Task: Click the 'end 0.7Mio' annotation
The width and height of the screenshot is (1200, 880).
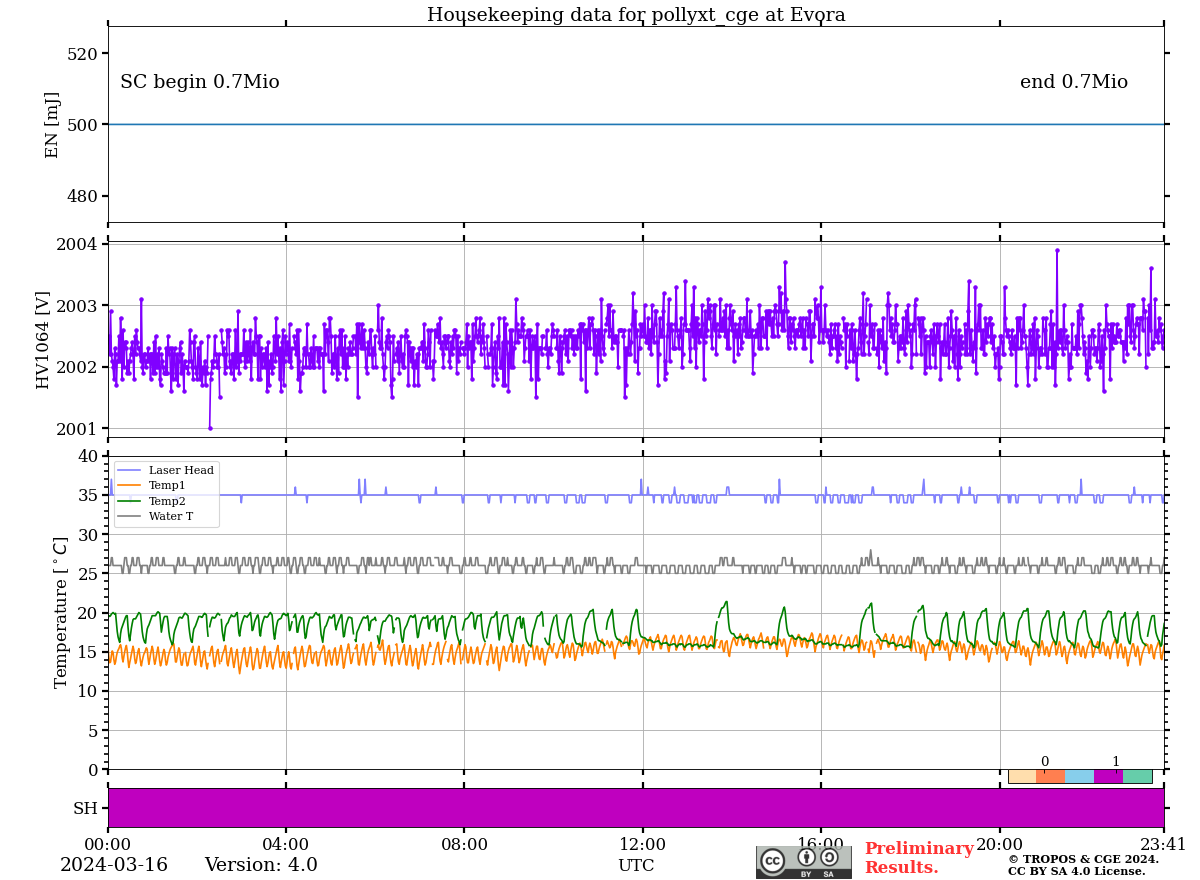Action: coord(1073,83)
